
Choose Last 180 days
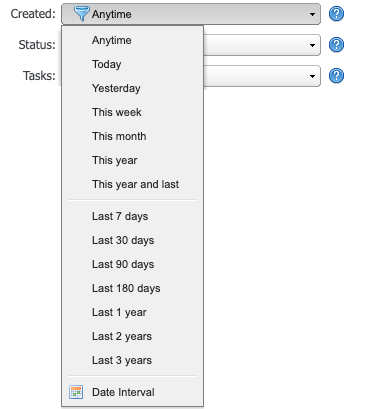point(132,288)
